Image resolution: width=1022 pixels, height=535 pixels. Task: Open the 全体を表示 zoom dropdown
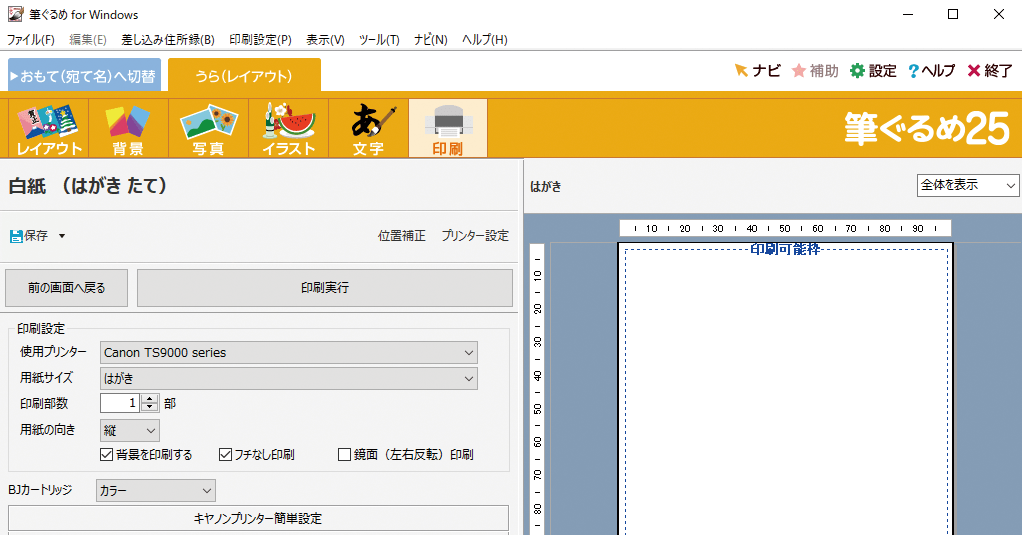coord(968,185)
